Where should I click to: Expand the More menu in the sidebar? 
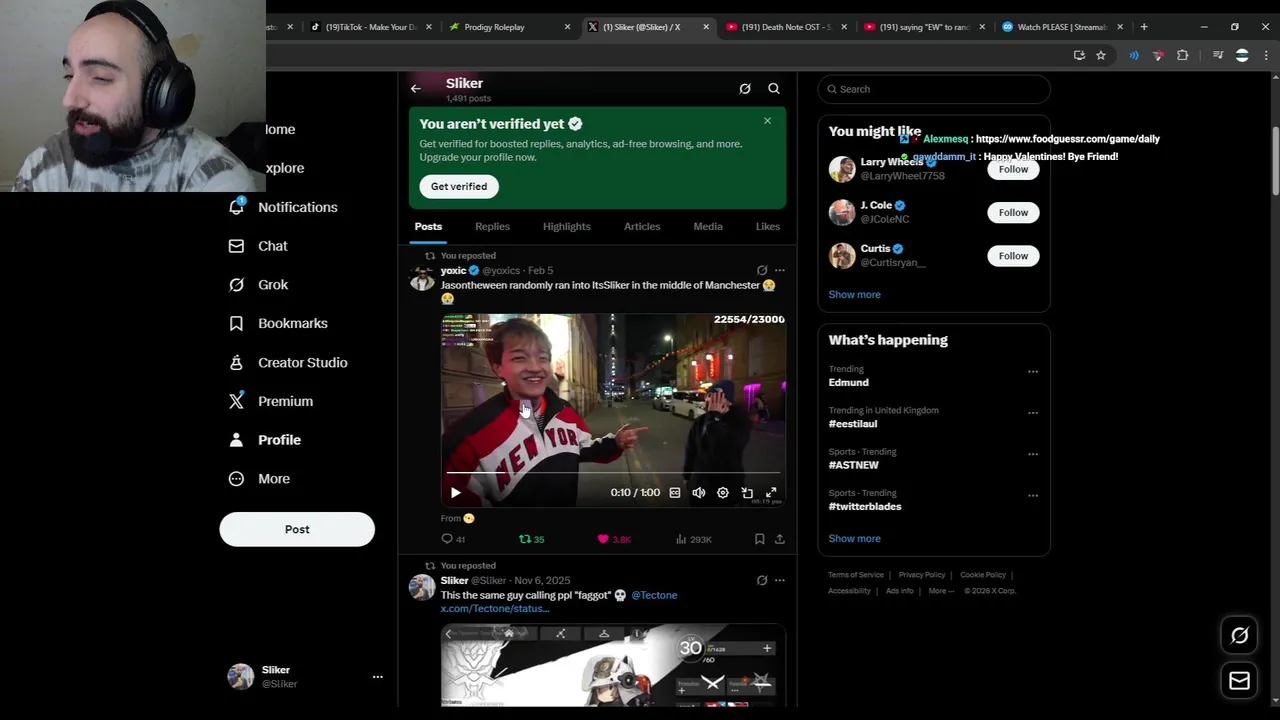pos(259,479)
